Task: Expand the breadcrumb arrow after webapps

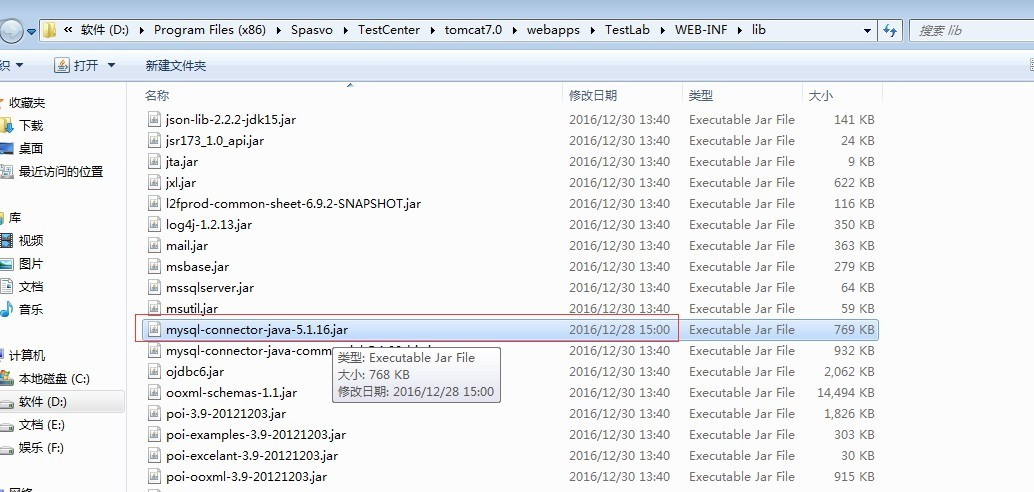Action: click(592, 30)
